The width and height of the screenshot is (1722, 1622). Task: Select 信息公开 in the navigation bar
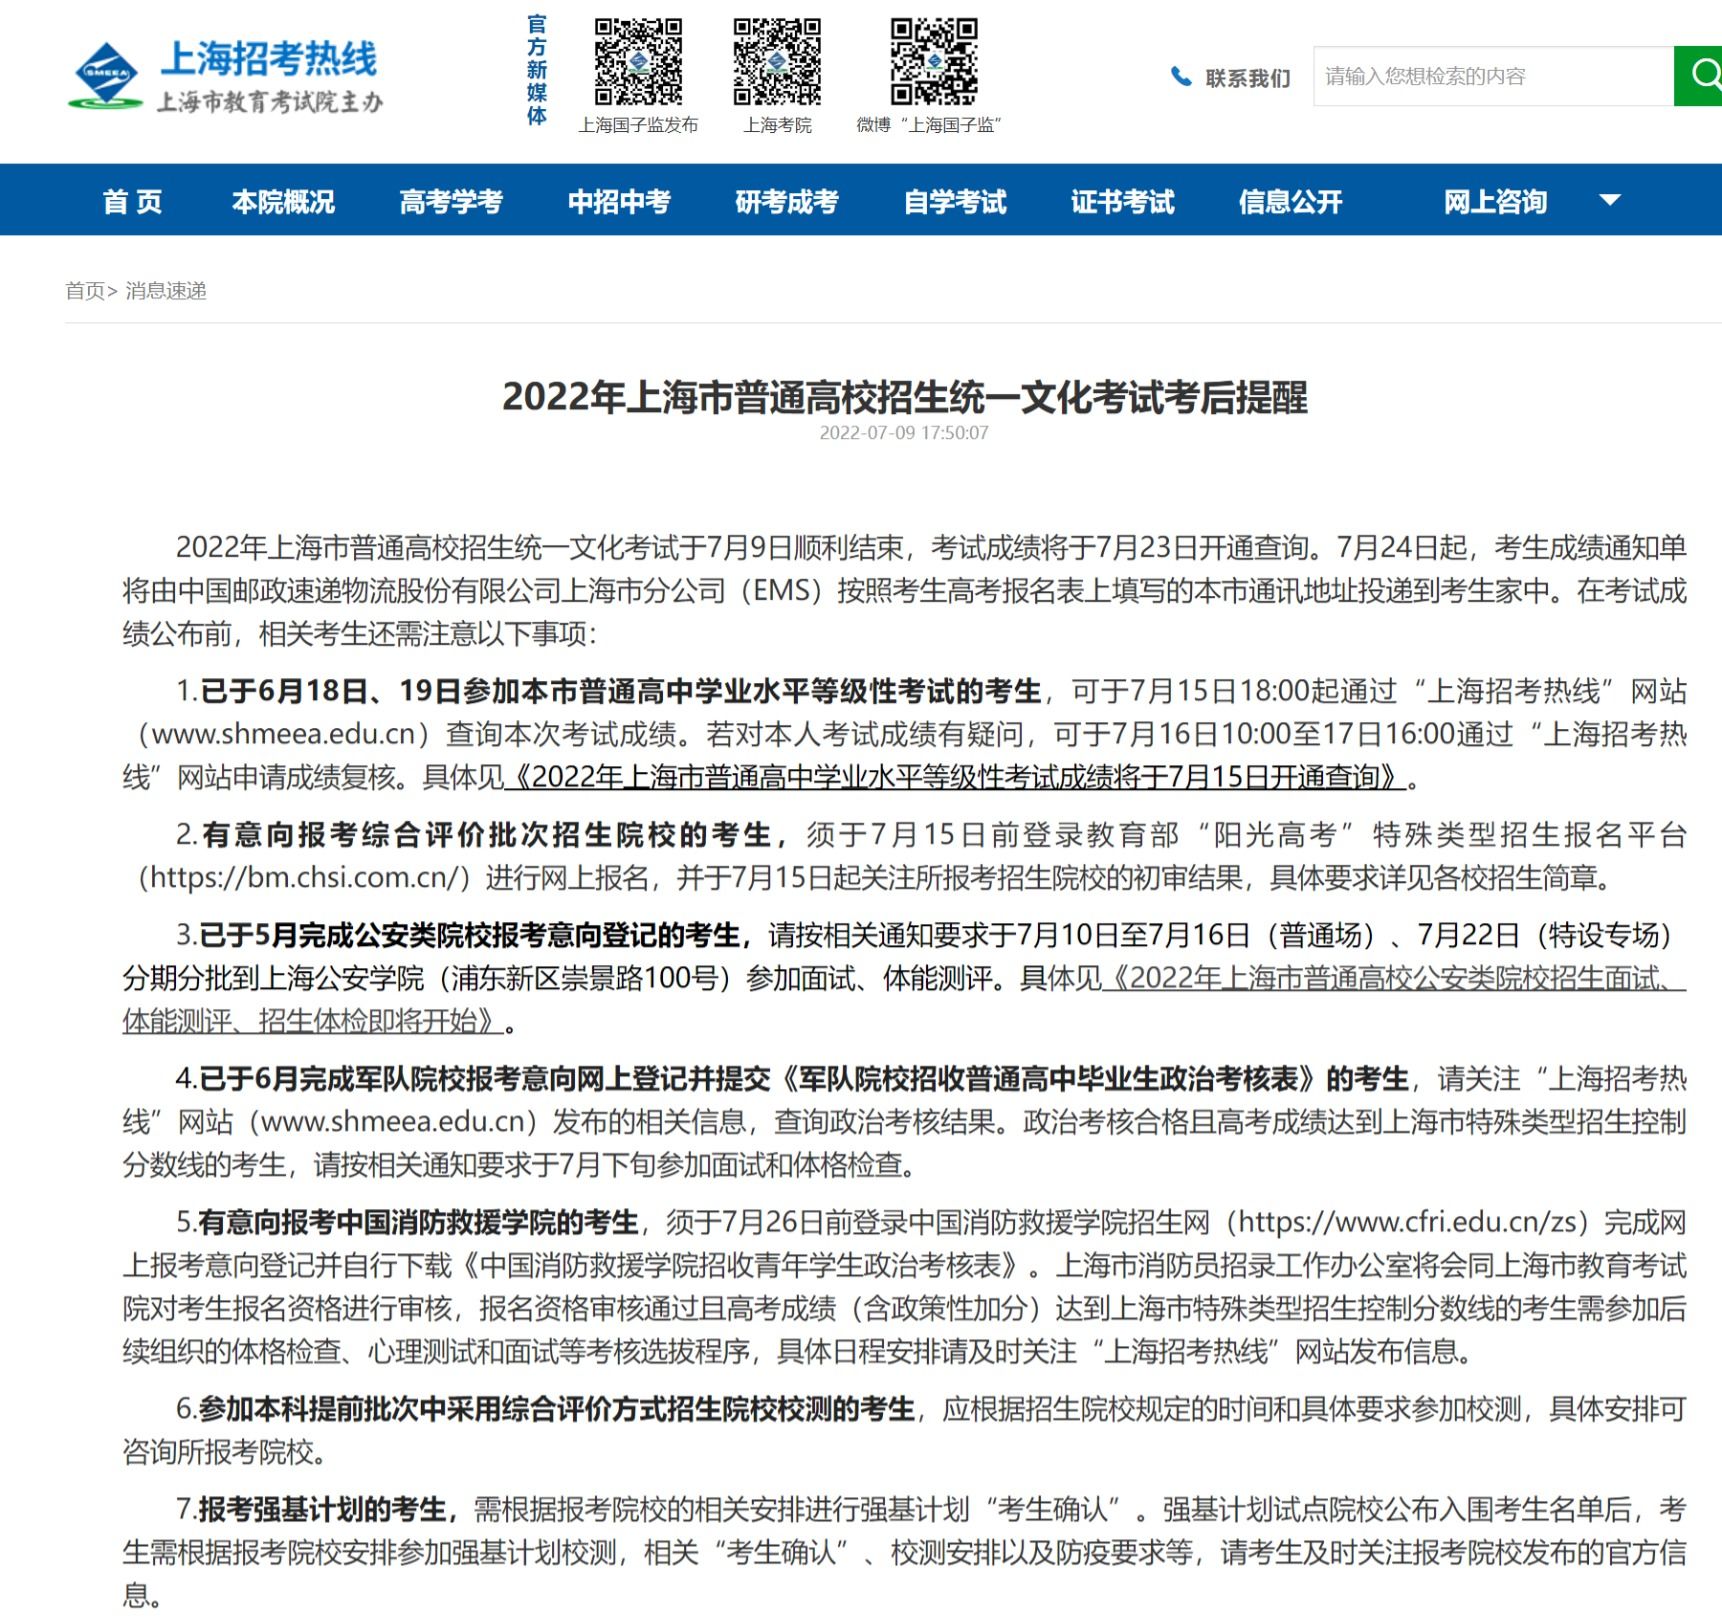(1290, 201)
